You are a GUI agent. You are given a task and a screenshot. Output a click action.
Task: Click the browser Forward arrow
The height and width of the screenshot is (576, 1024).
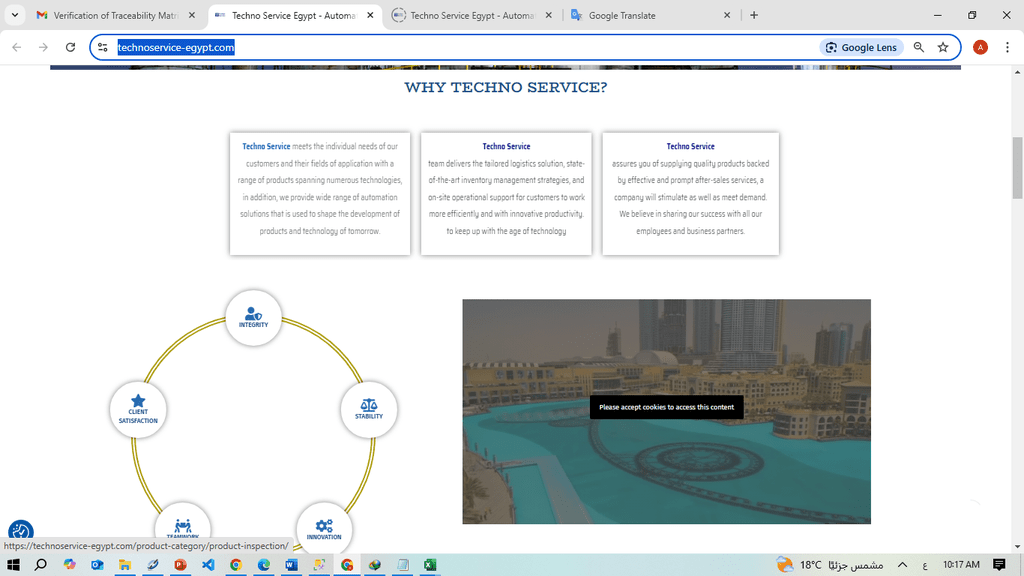coord(43,47)
